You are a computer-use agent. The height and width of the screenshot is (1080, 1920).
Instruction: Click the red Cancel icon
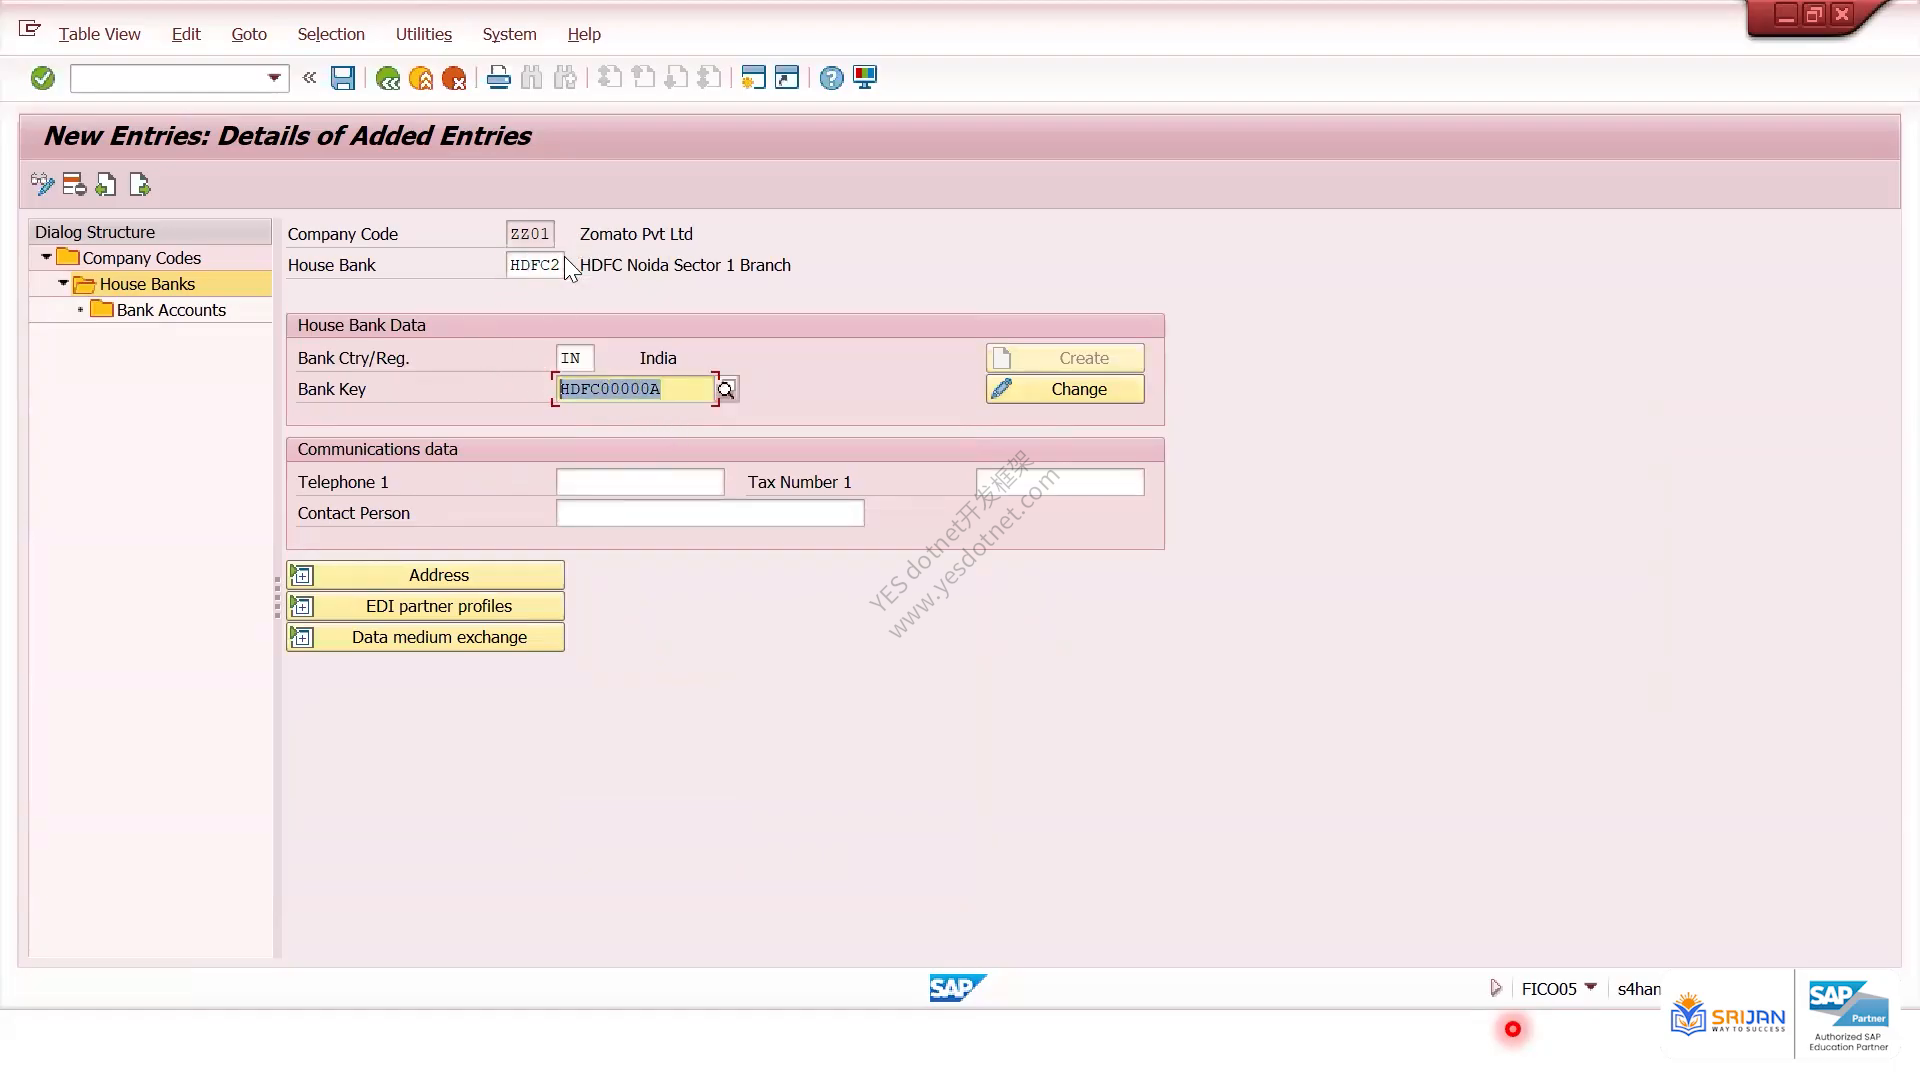click(454, 78)
